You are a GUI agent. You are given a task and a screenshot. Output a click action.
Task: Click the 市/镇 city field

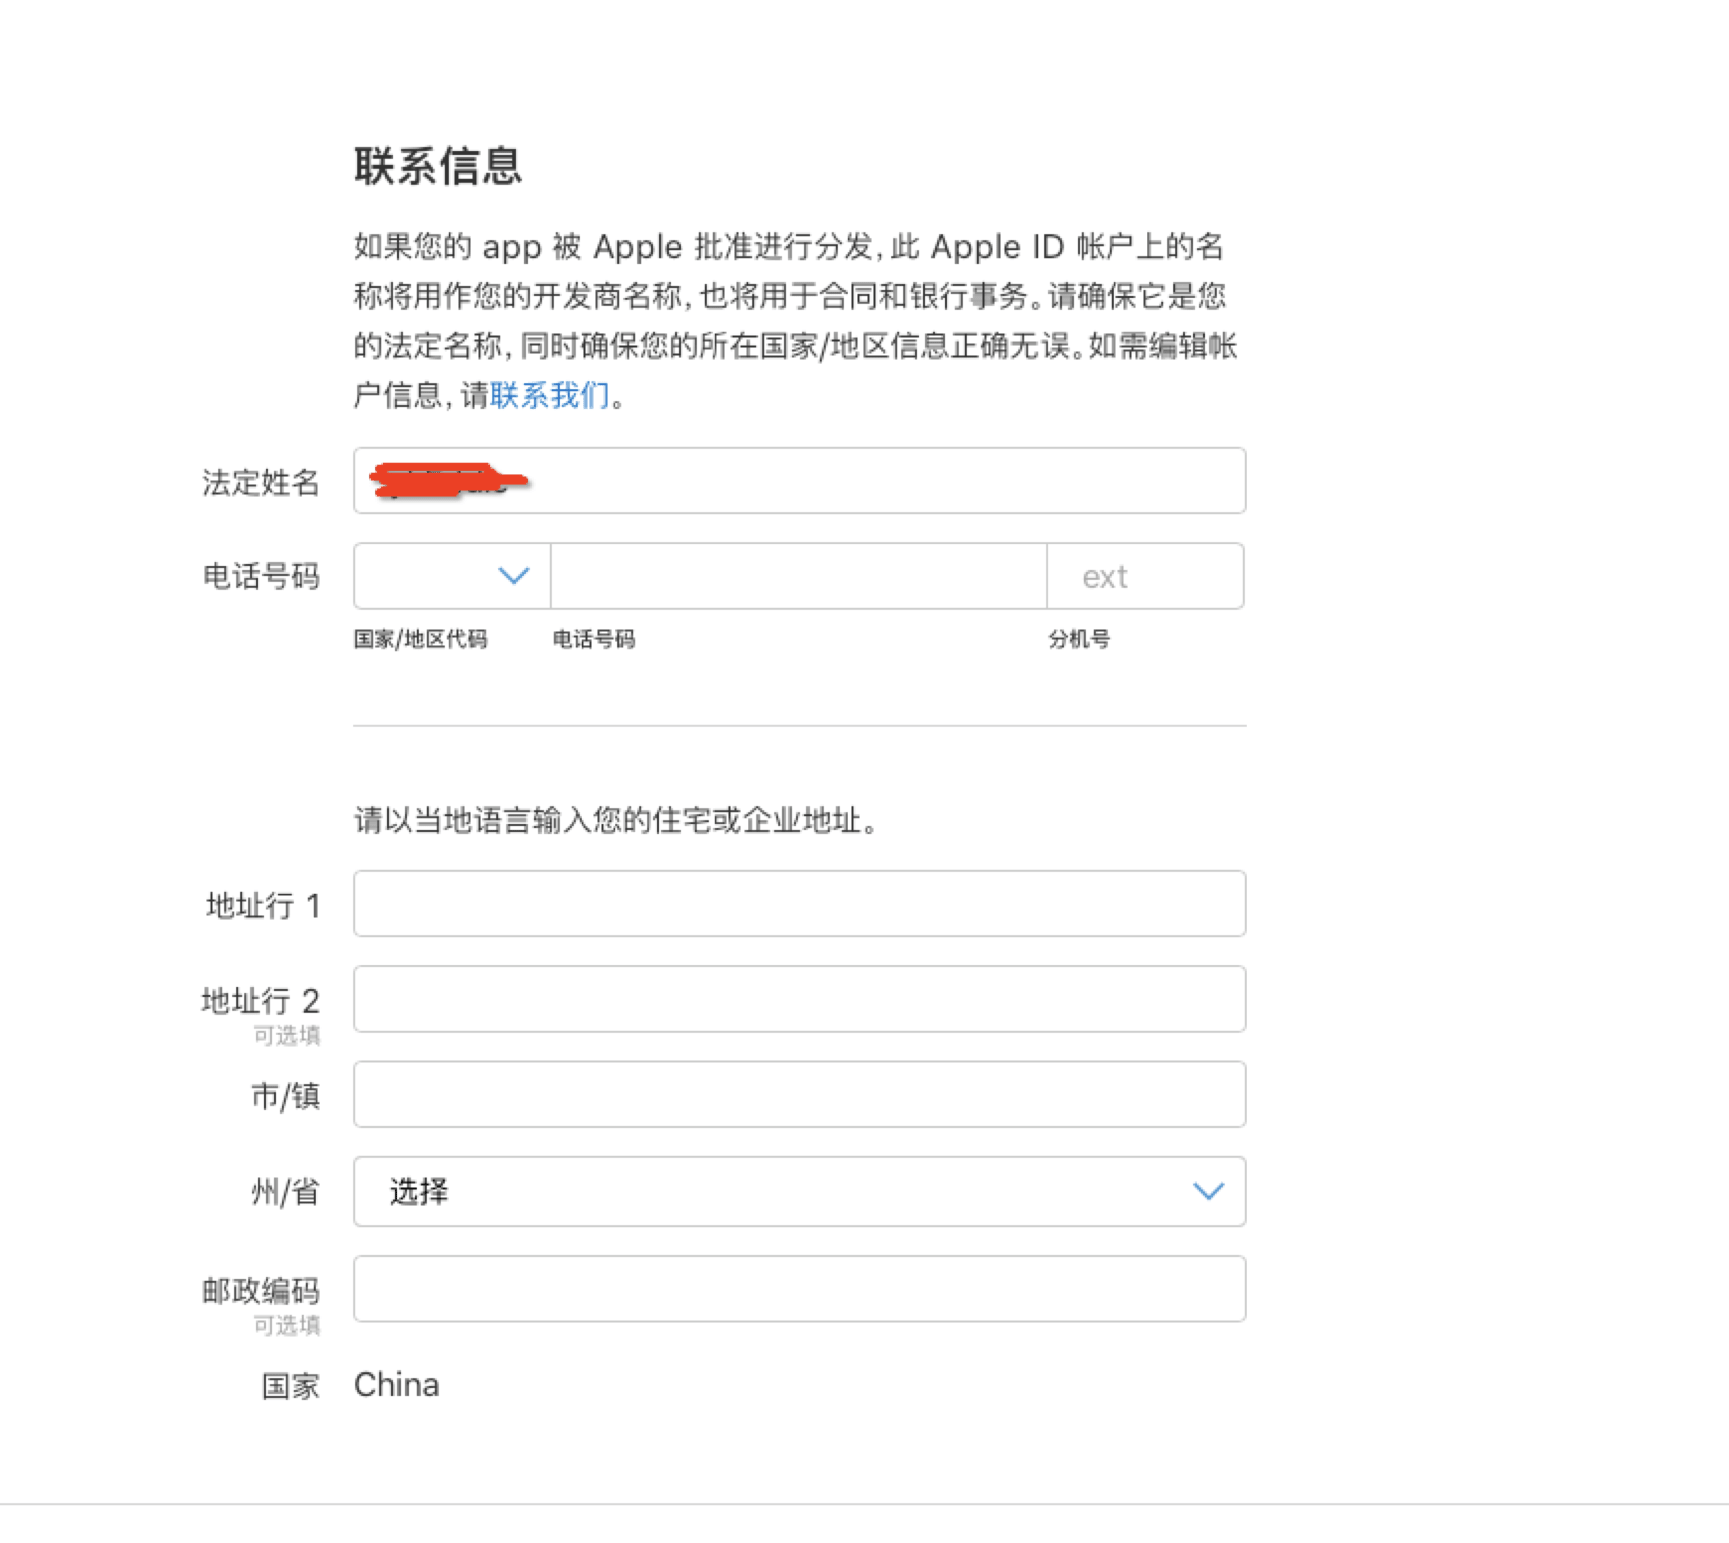[799, 1094]
